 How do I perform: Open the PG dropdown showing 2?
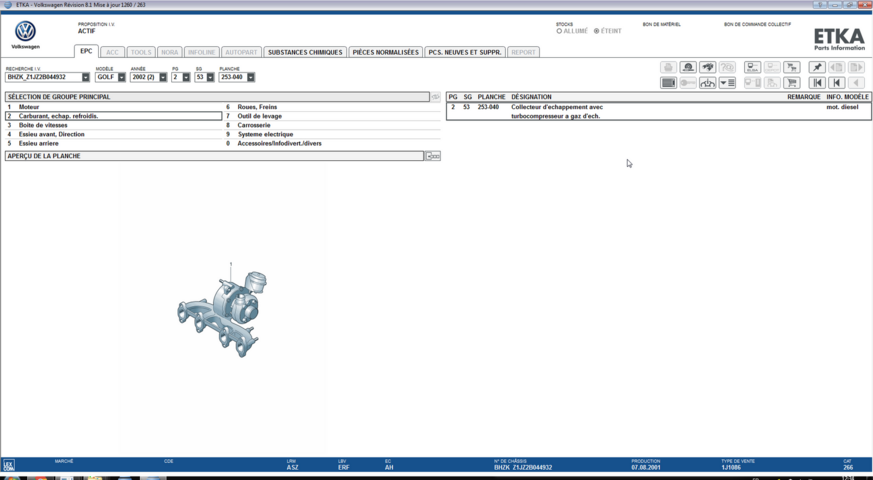coord(186,77)
